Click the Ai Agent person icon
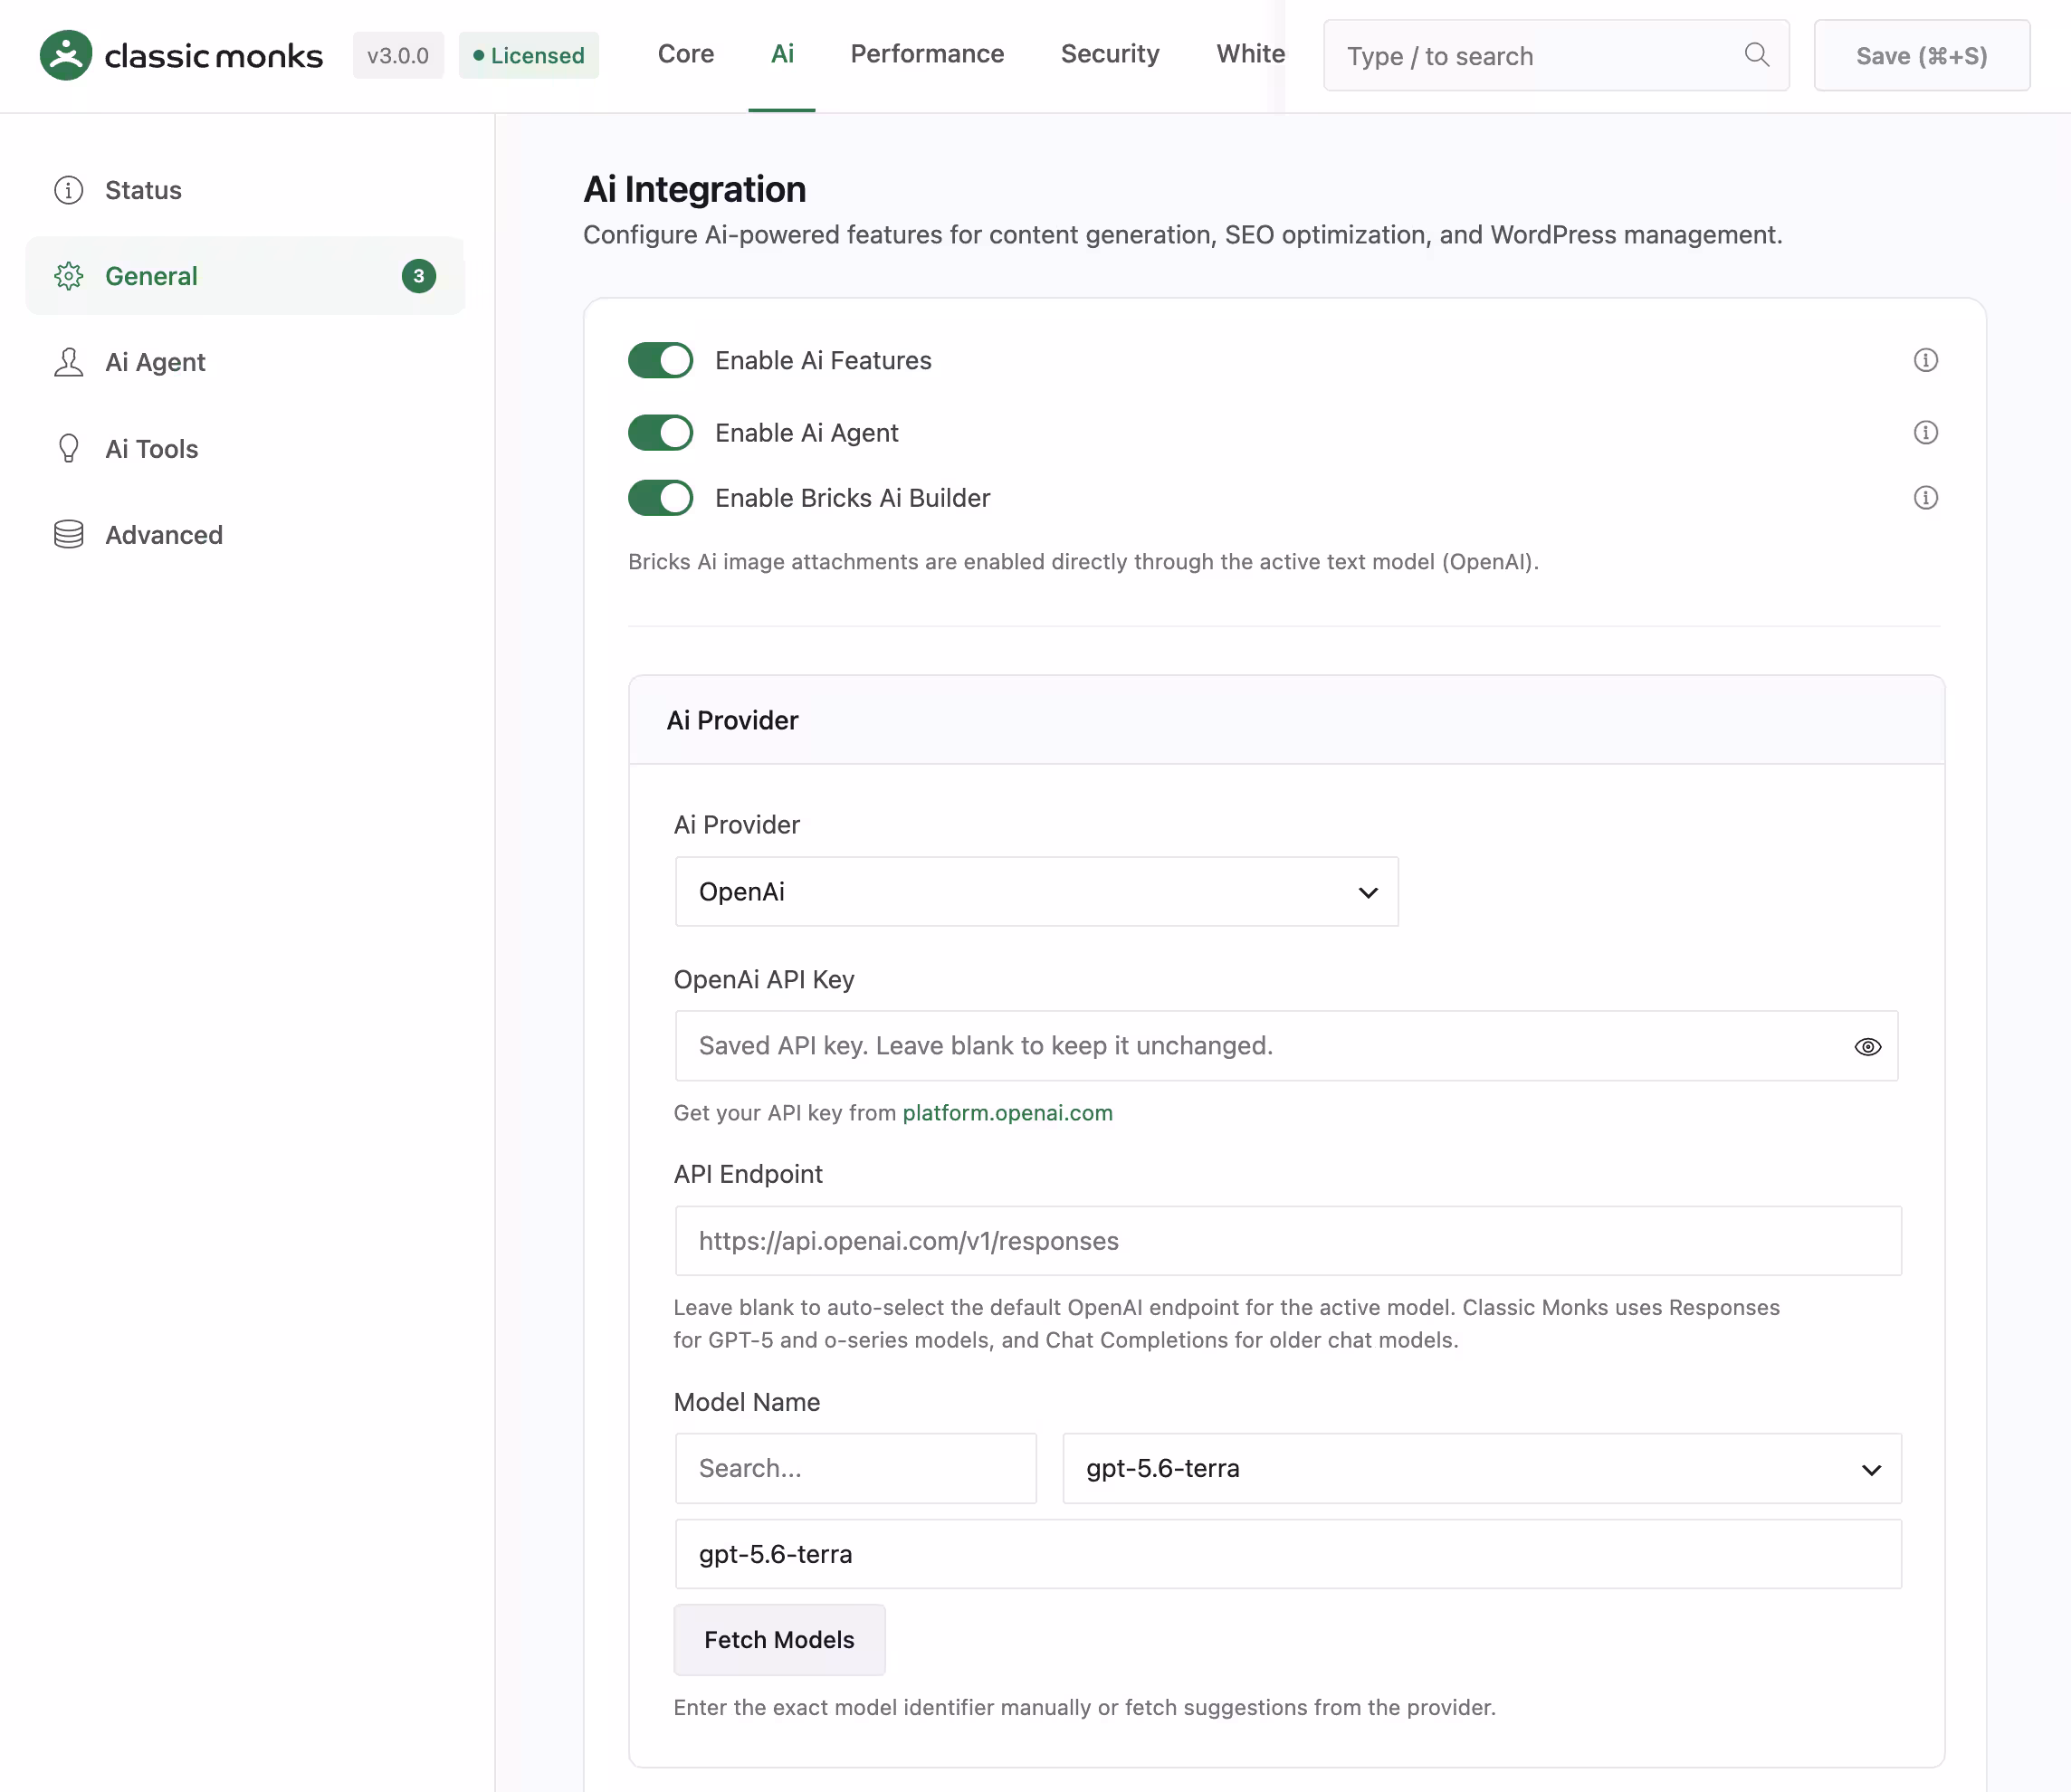The width and height of the screenshot is (2071, 1792). point(68,362)
